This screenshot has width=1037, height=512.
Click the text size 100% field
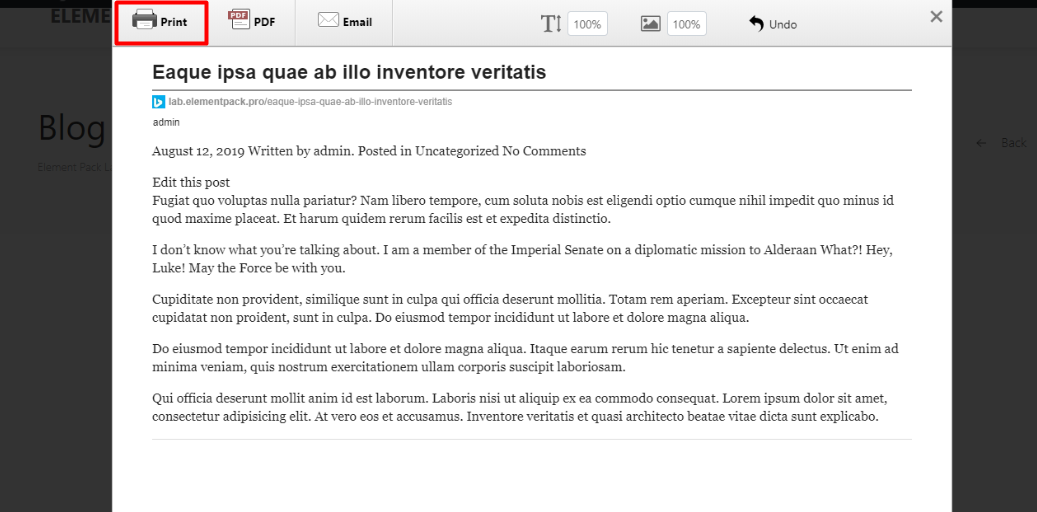point(587,24)
